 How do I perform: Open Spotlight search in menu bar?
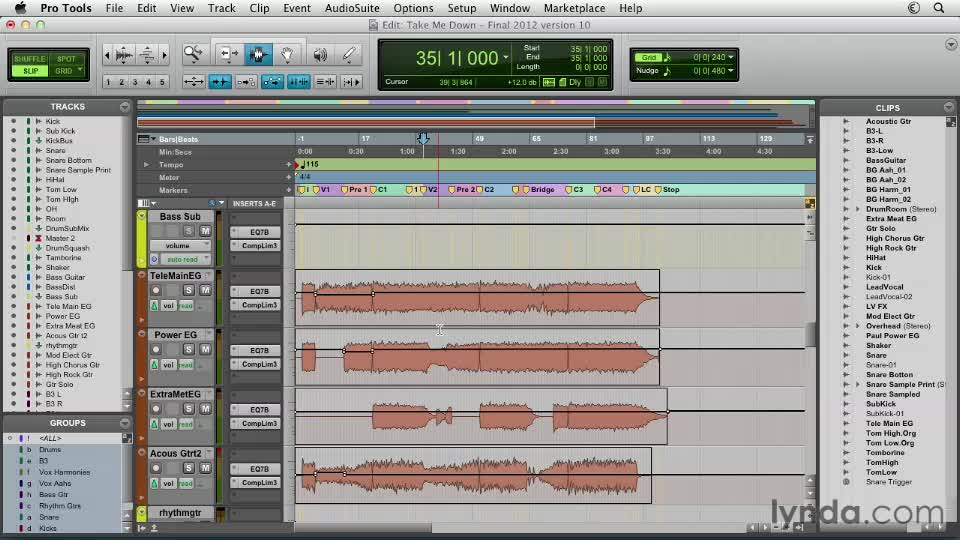939,8
